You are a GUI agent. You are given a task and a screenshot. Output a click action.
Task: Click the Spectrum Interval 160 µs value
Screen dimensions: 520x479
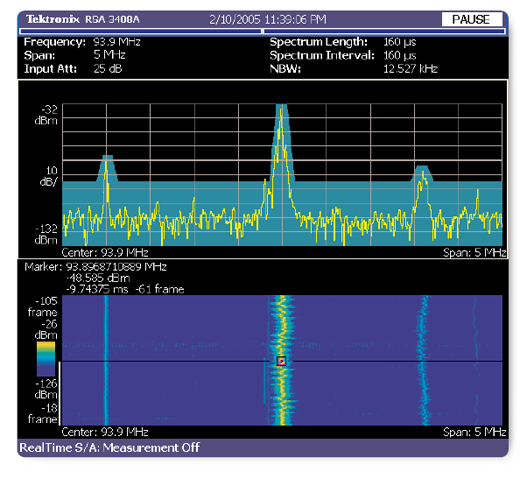[x=400, y=55]
